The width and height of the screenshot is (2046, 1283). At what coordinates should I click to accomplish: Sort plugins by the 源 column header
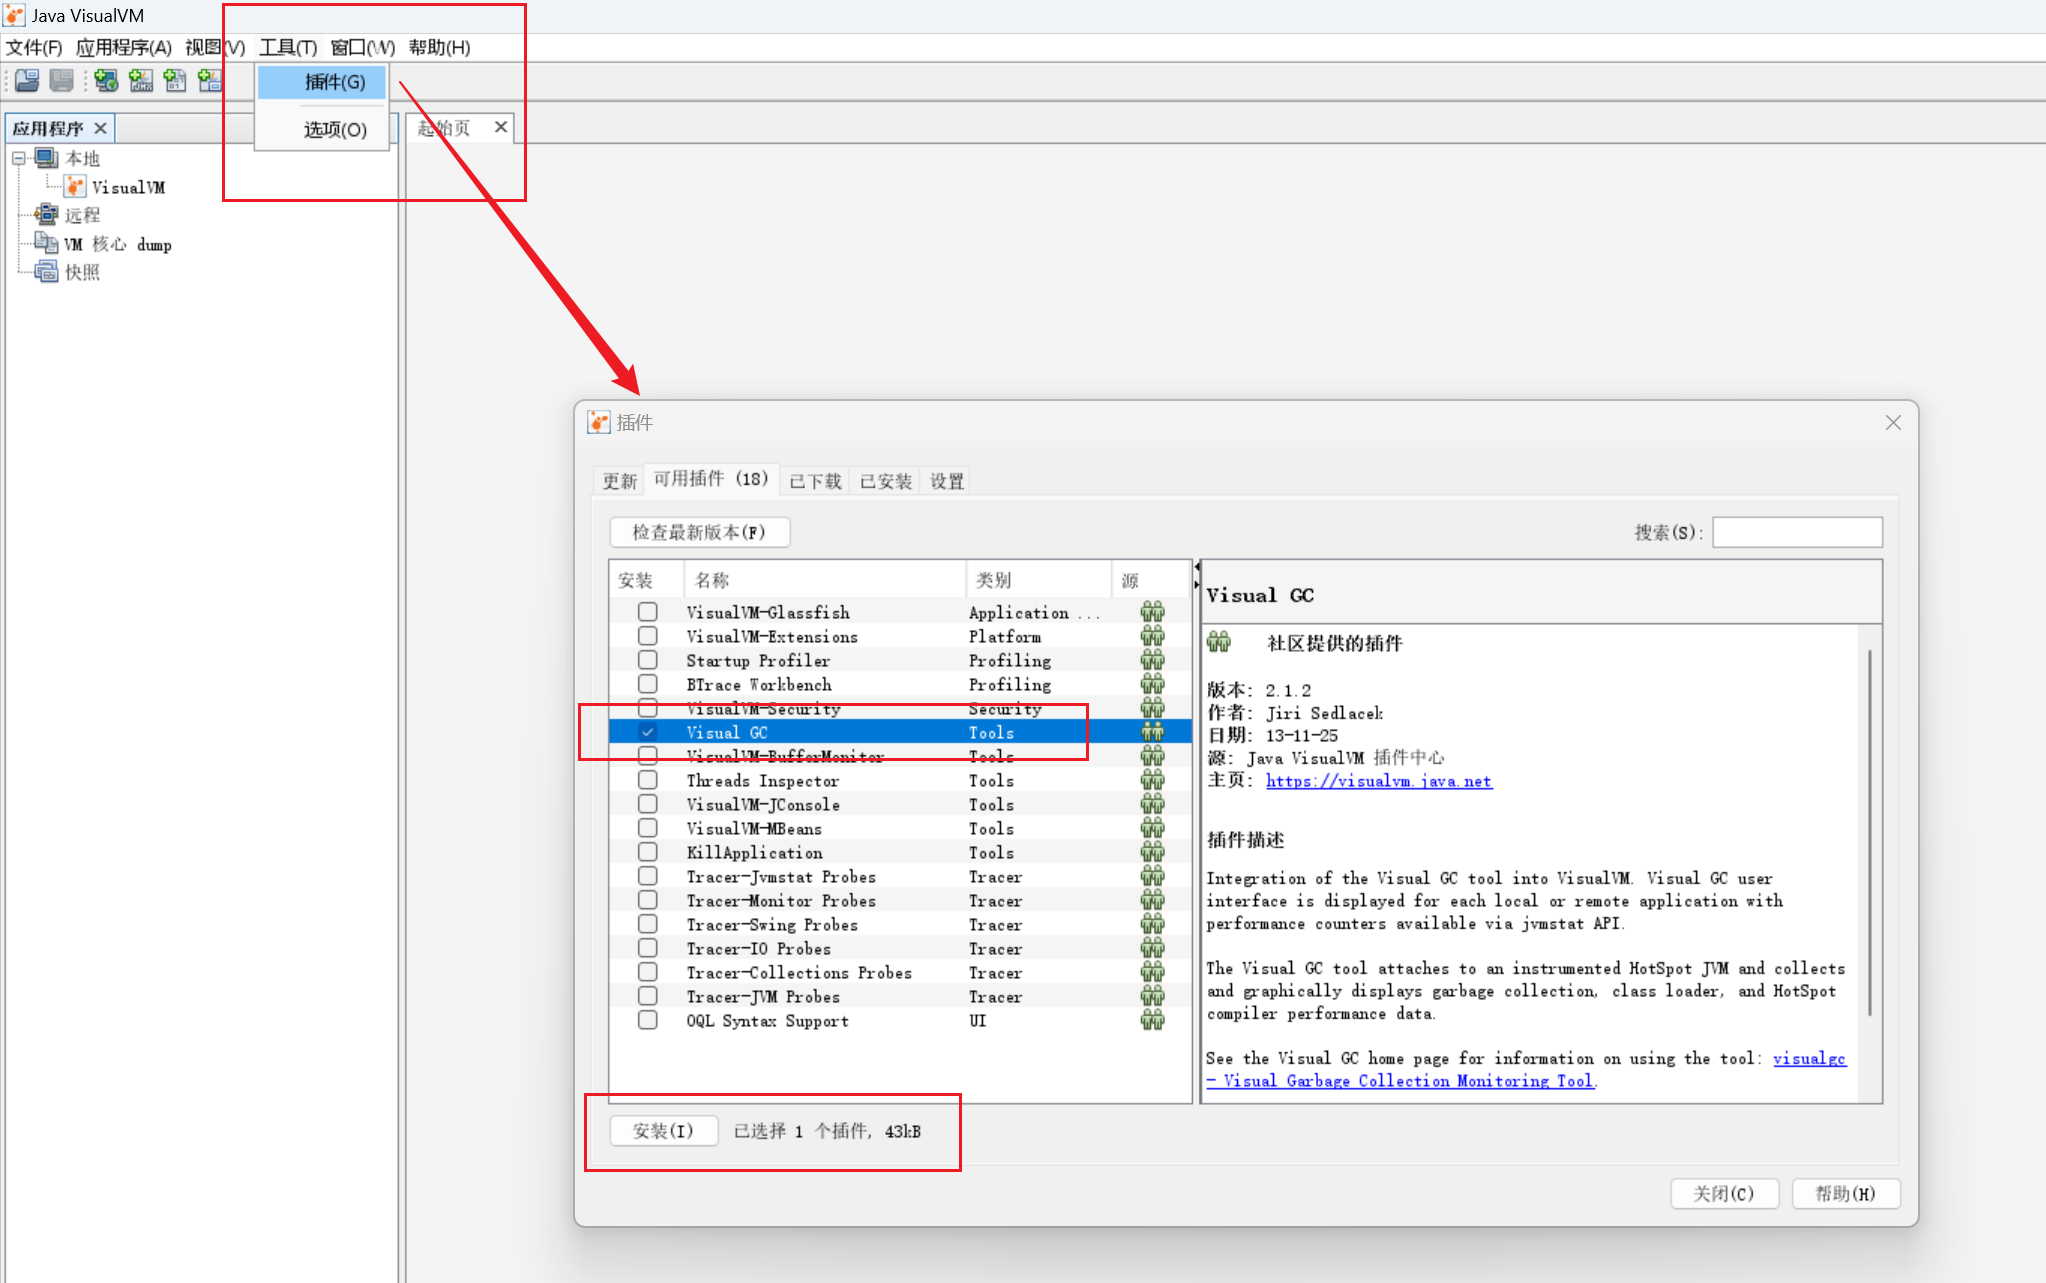click(1150, 580)
